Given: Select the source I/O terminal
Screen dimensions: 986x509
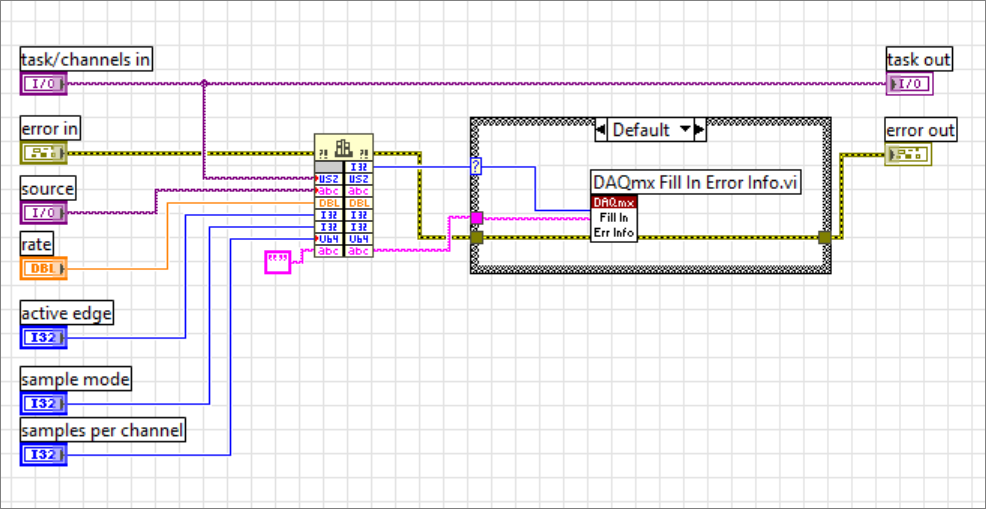Looking at the screenshot, I should [43, 212].
